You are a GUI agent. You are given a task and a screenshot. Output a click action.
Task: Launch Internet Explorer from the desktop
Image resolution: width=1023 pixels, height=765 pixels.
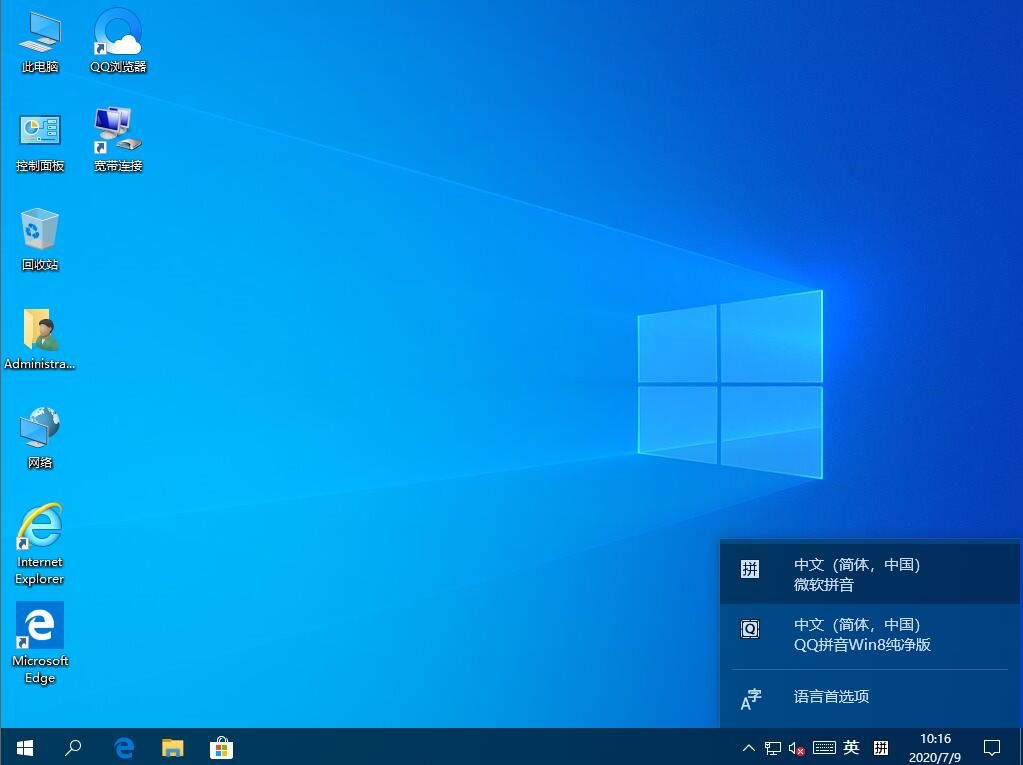click(39, 530)
